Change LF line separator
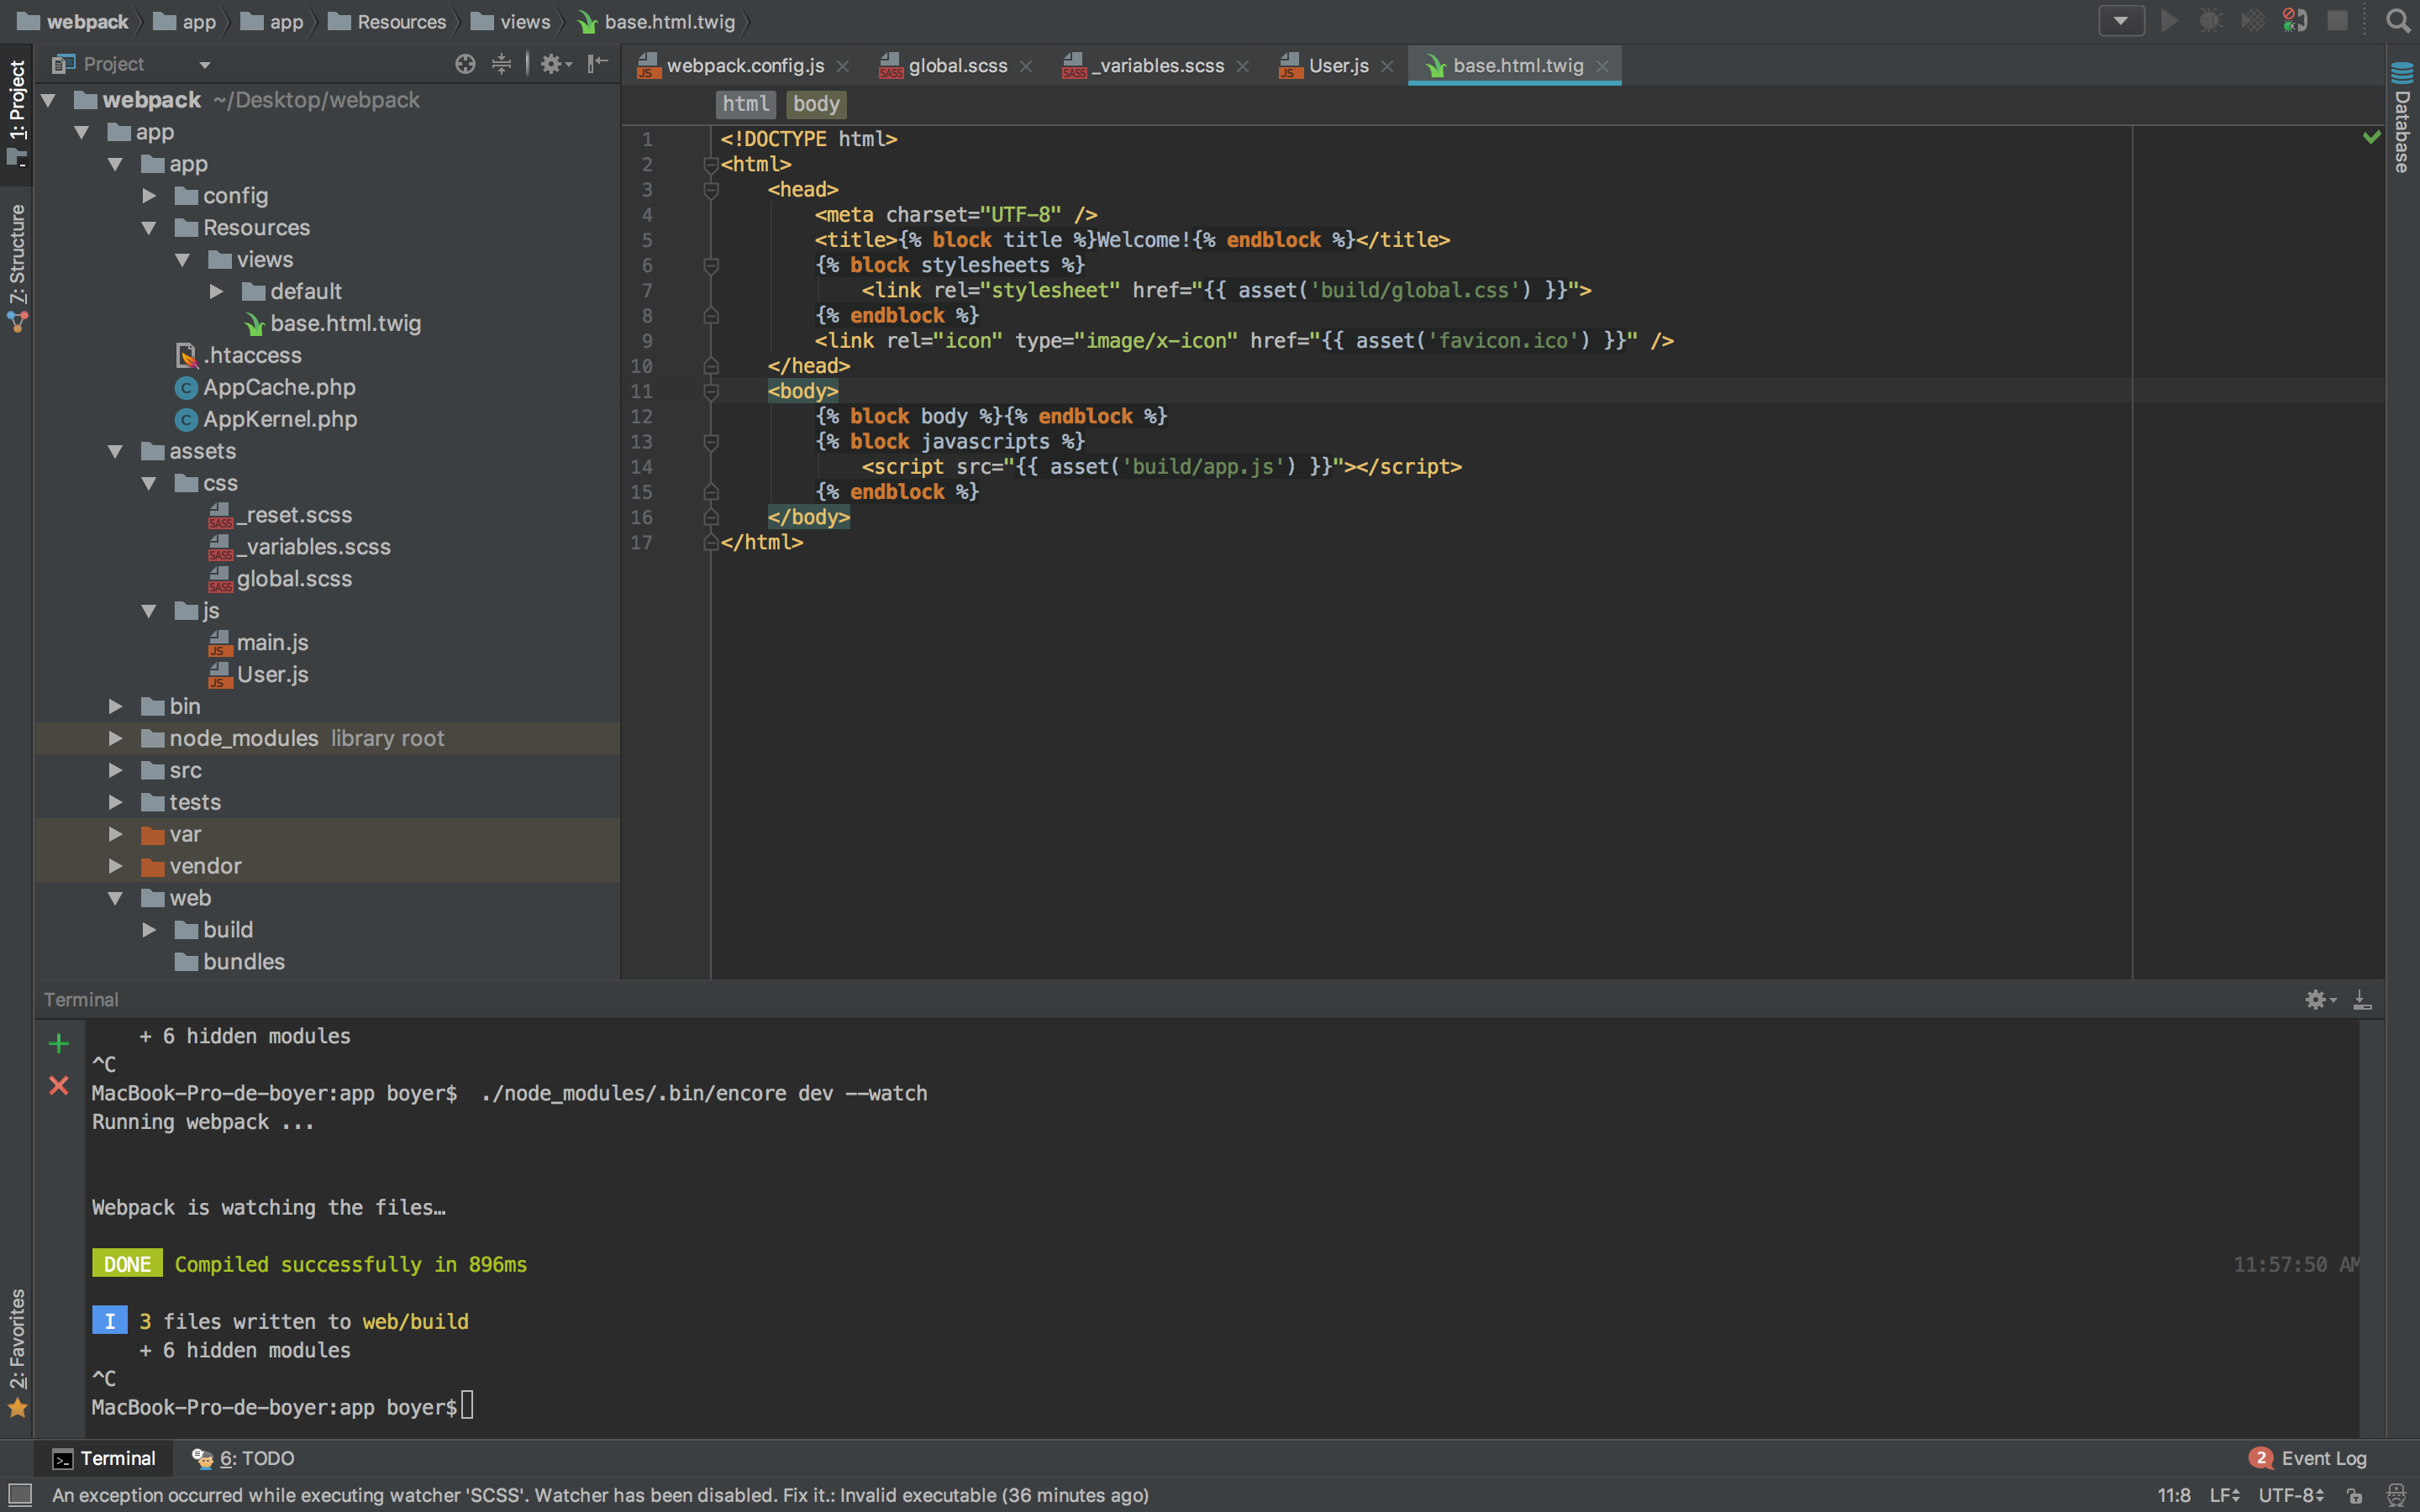2420x1512 pixels. (2225, 1495)
